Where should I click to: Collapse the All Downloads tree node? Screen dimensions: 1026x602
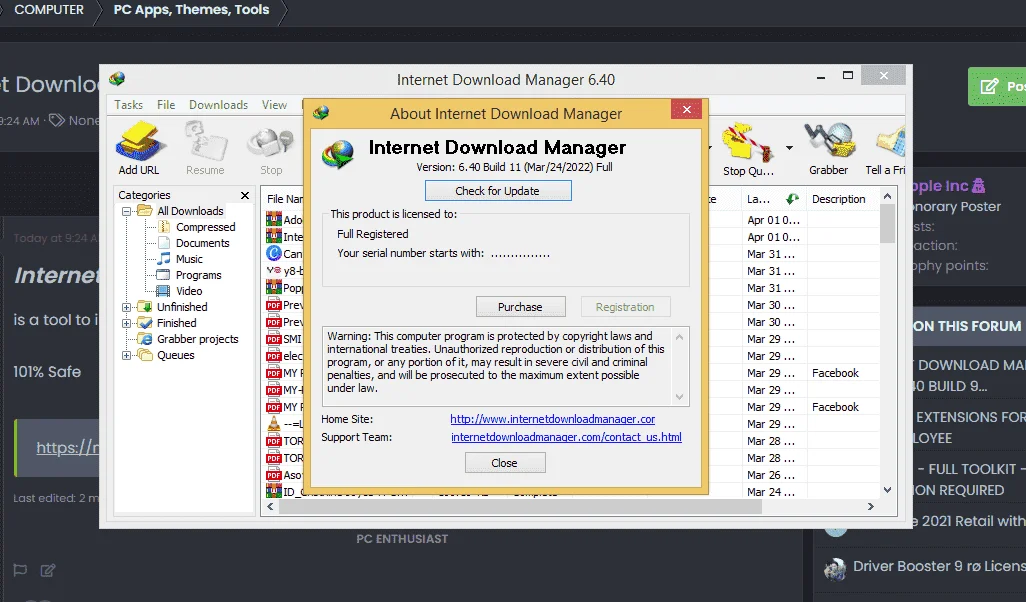click(126, 211)
